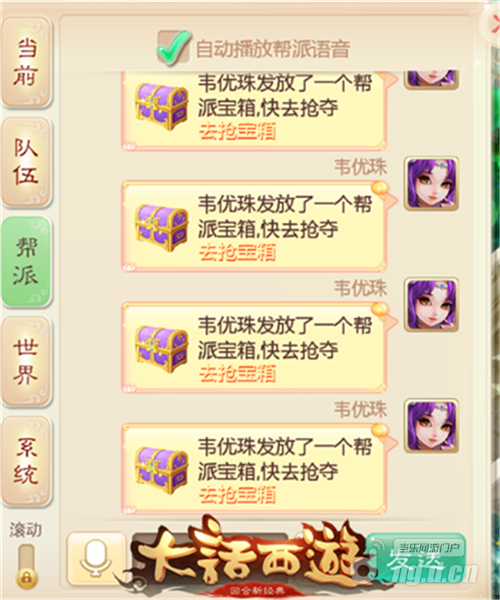Switch to the 当前 chat tab
Image resolution: width=500 pixels, height=600 pixels.
click(27, 62)
